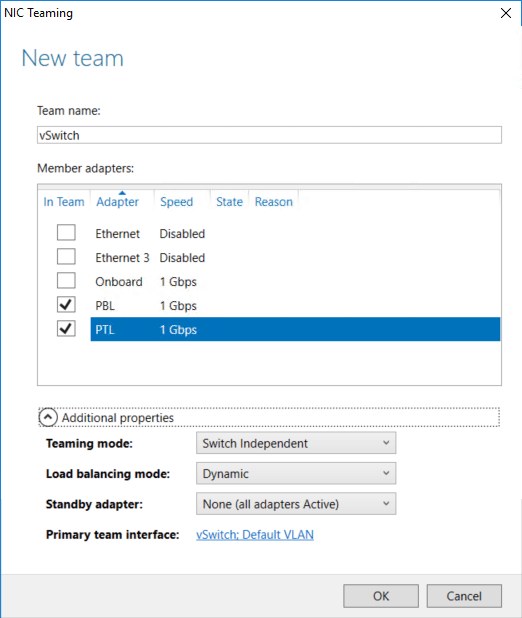This screenshot has width=522, height=618.
Task: Uncheck the PBL adapter checkbox
Action: [x=66, y=305]
